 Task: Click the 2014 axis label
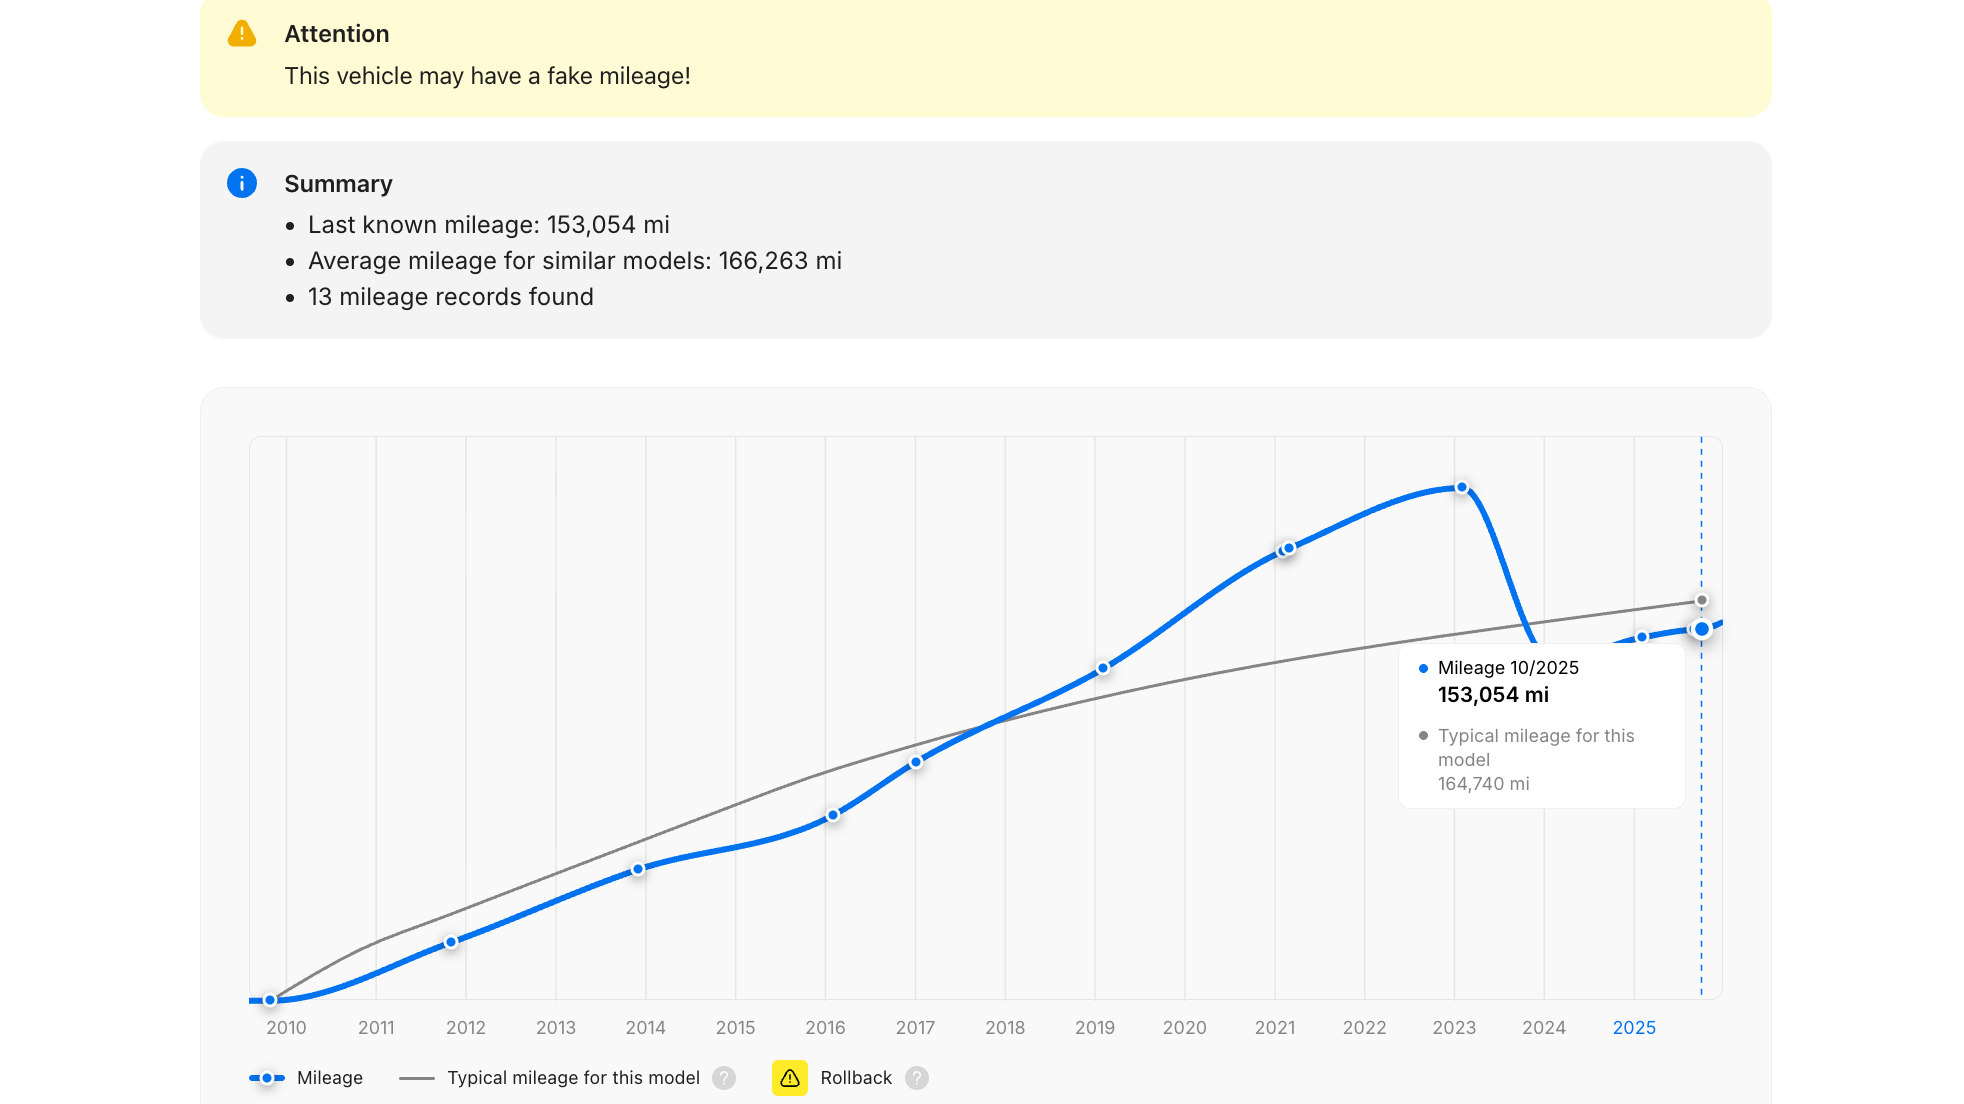coord(645,1028)
